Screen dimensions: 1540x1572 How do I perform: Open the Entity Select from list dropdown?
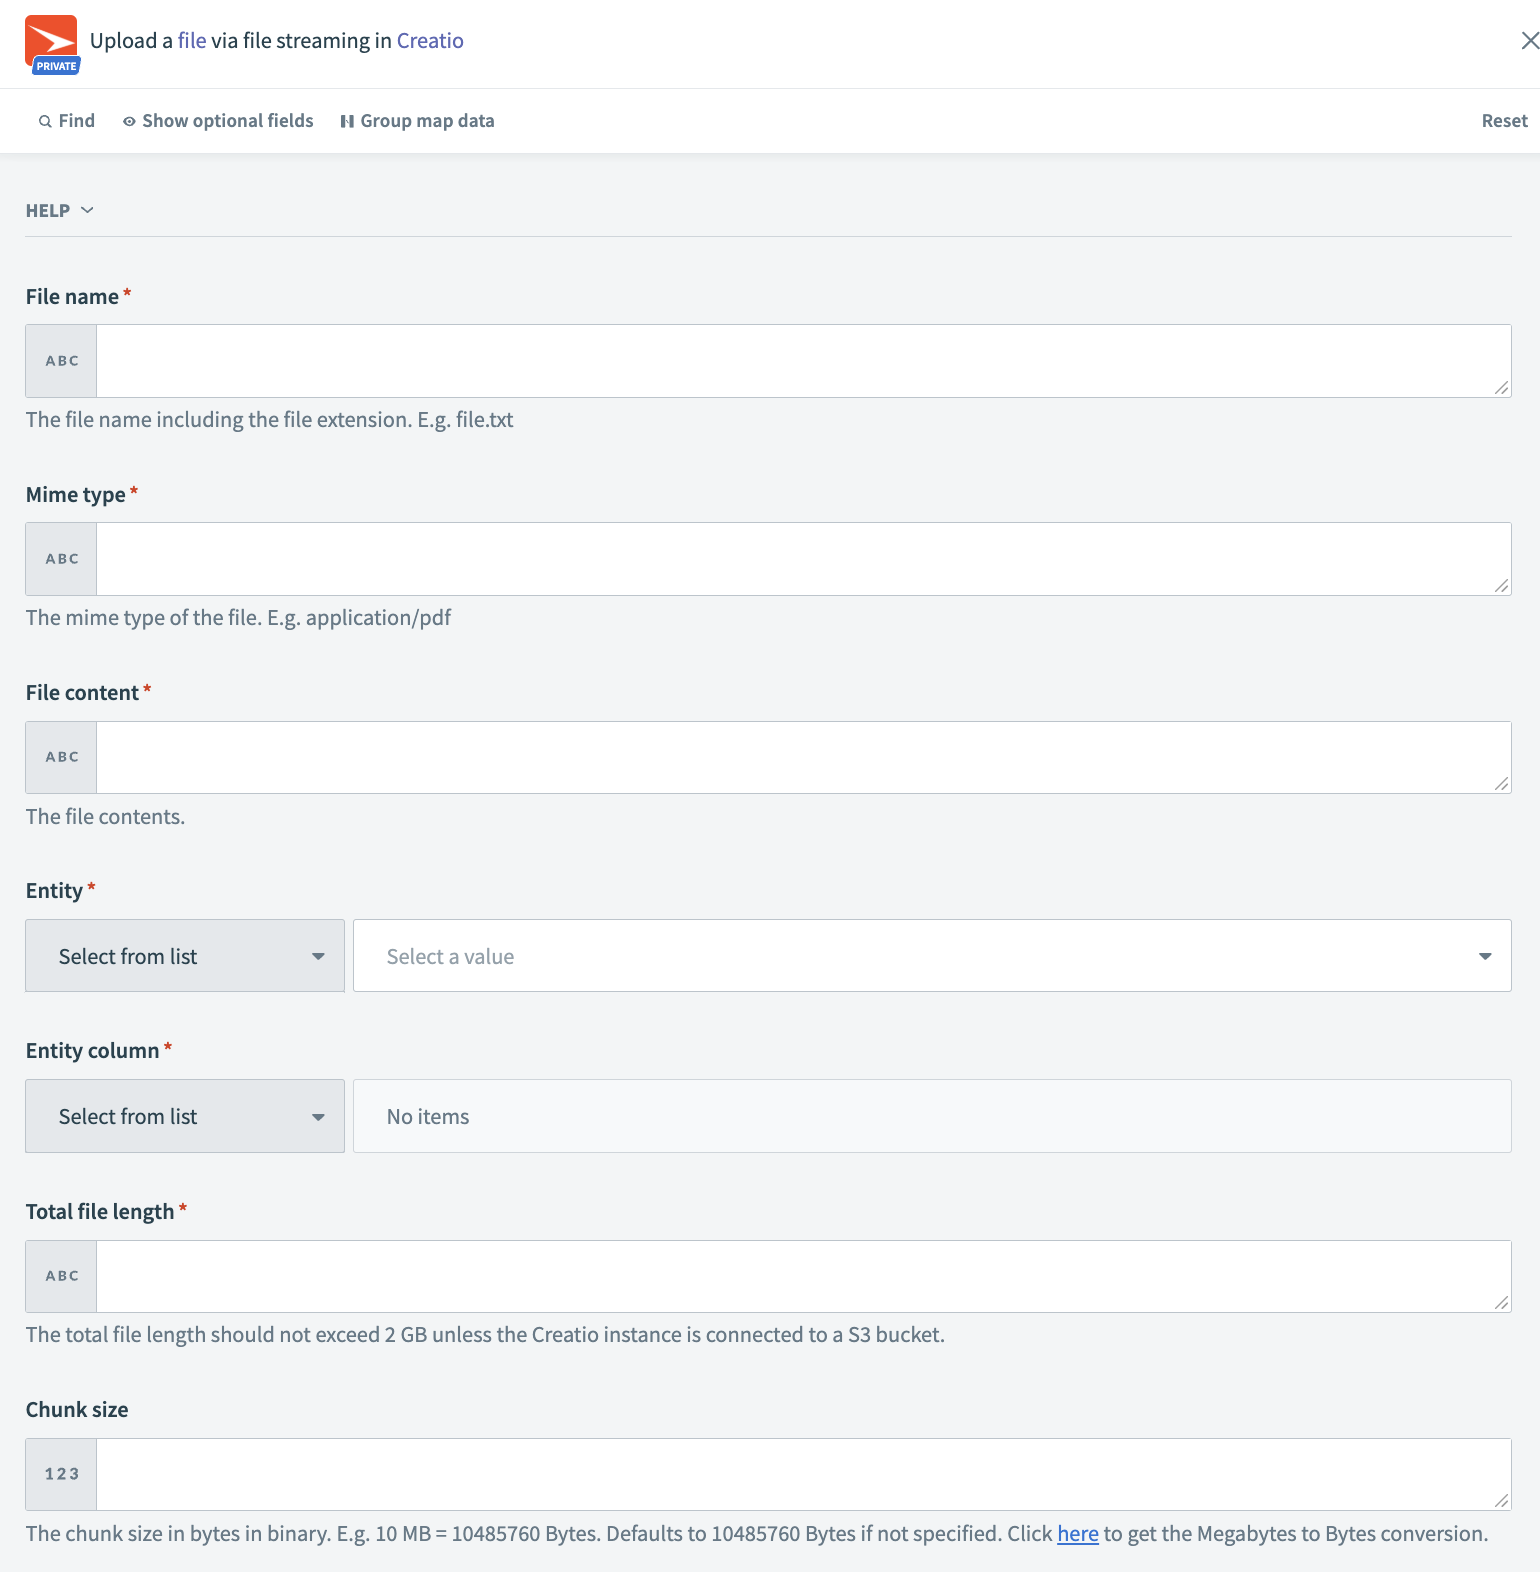tap(184, 955)
